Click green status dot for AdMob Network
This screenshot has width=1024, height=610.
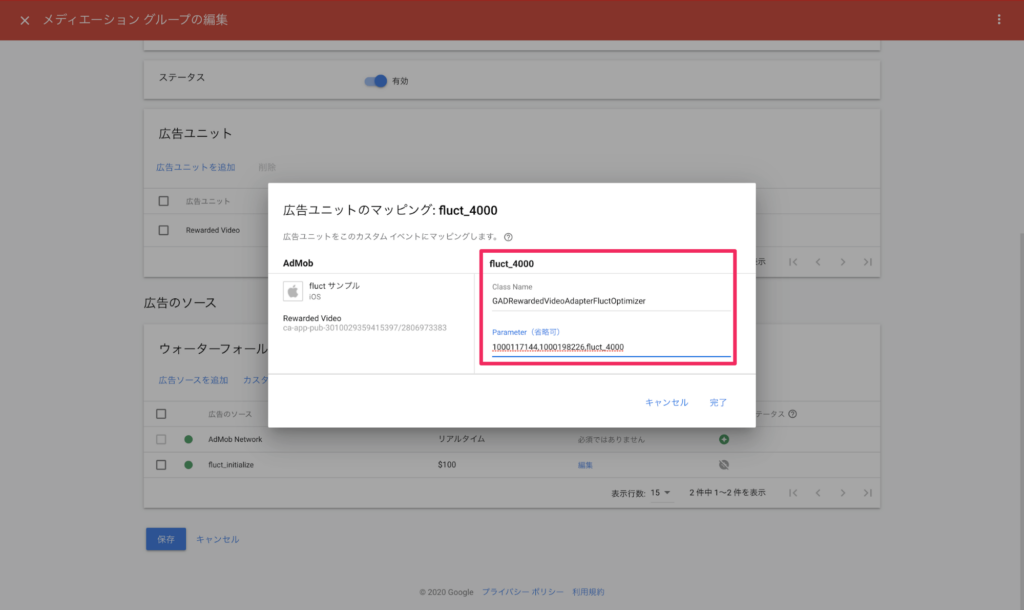[x=188, y=440]
